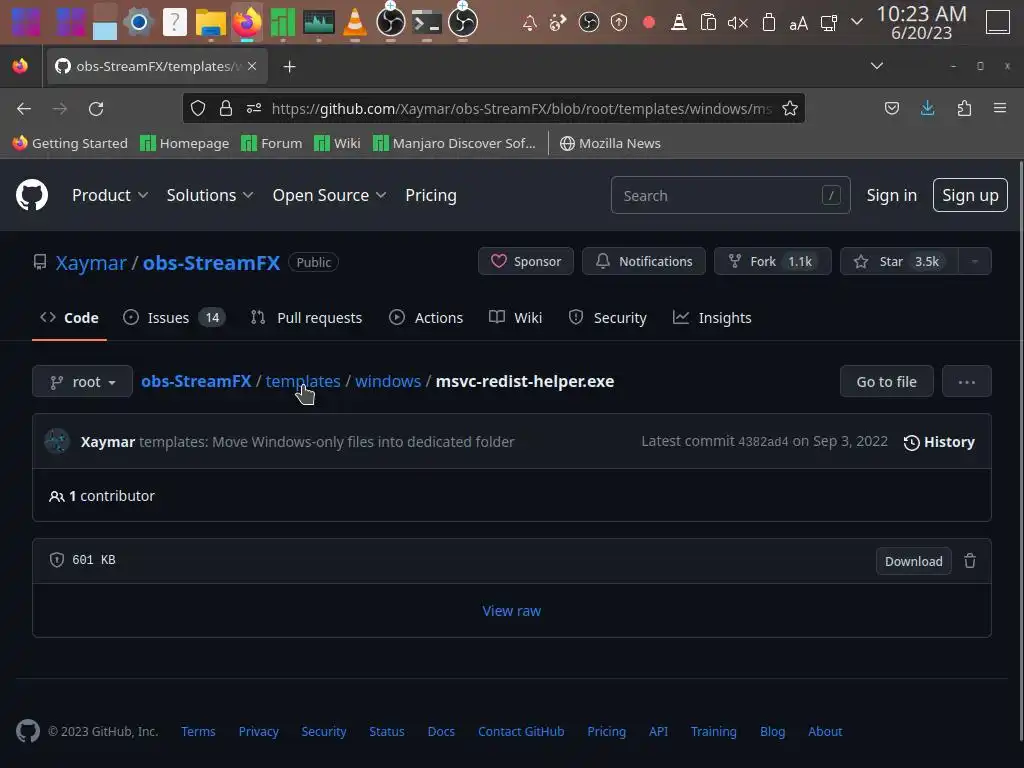Screen dimensions: 1024x768
Task: Open the Pricing link in header
Action: point(431,195)
